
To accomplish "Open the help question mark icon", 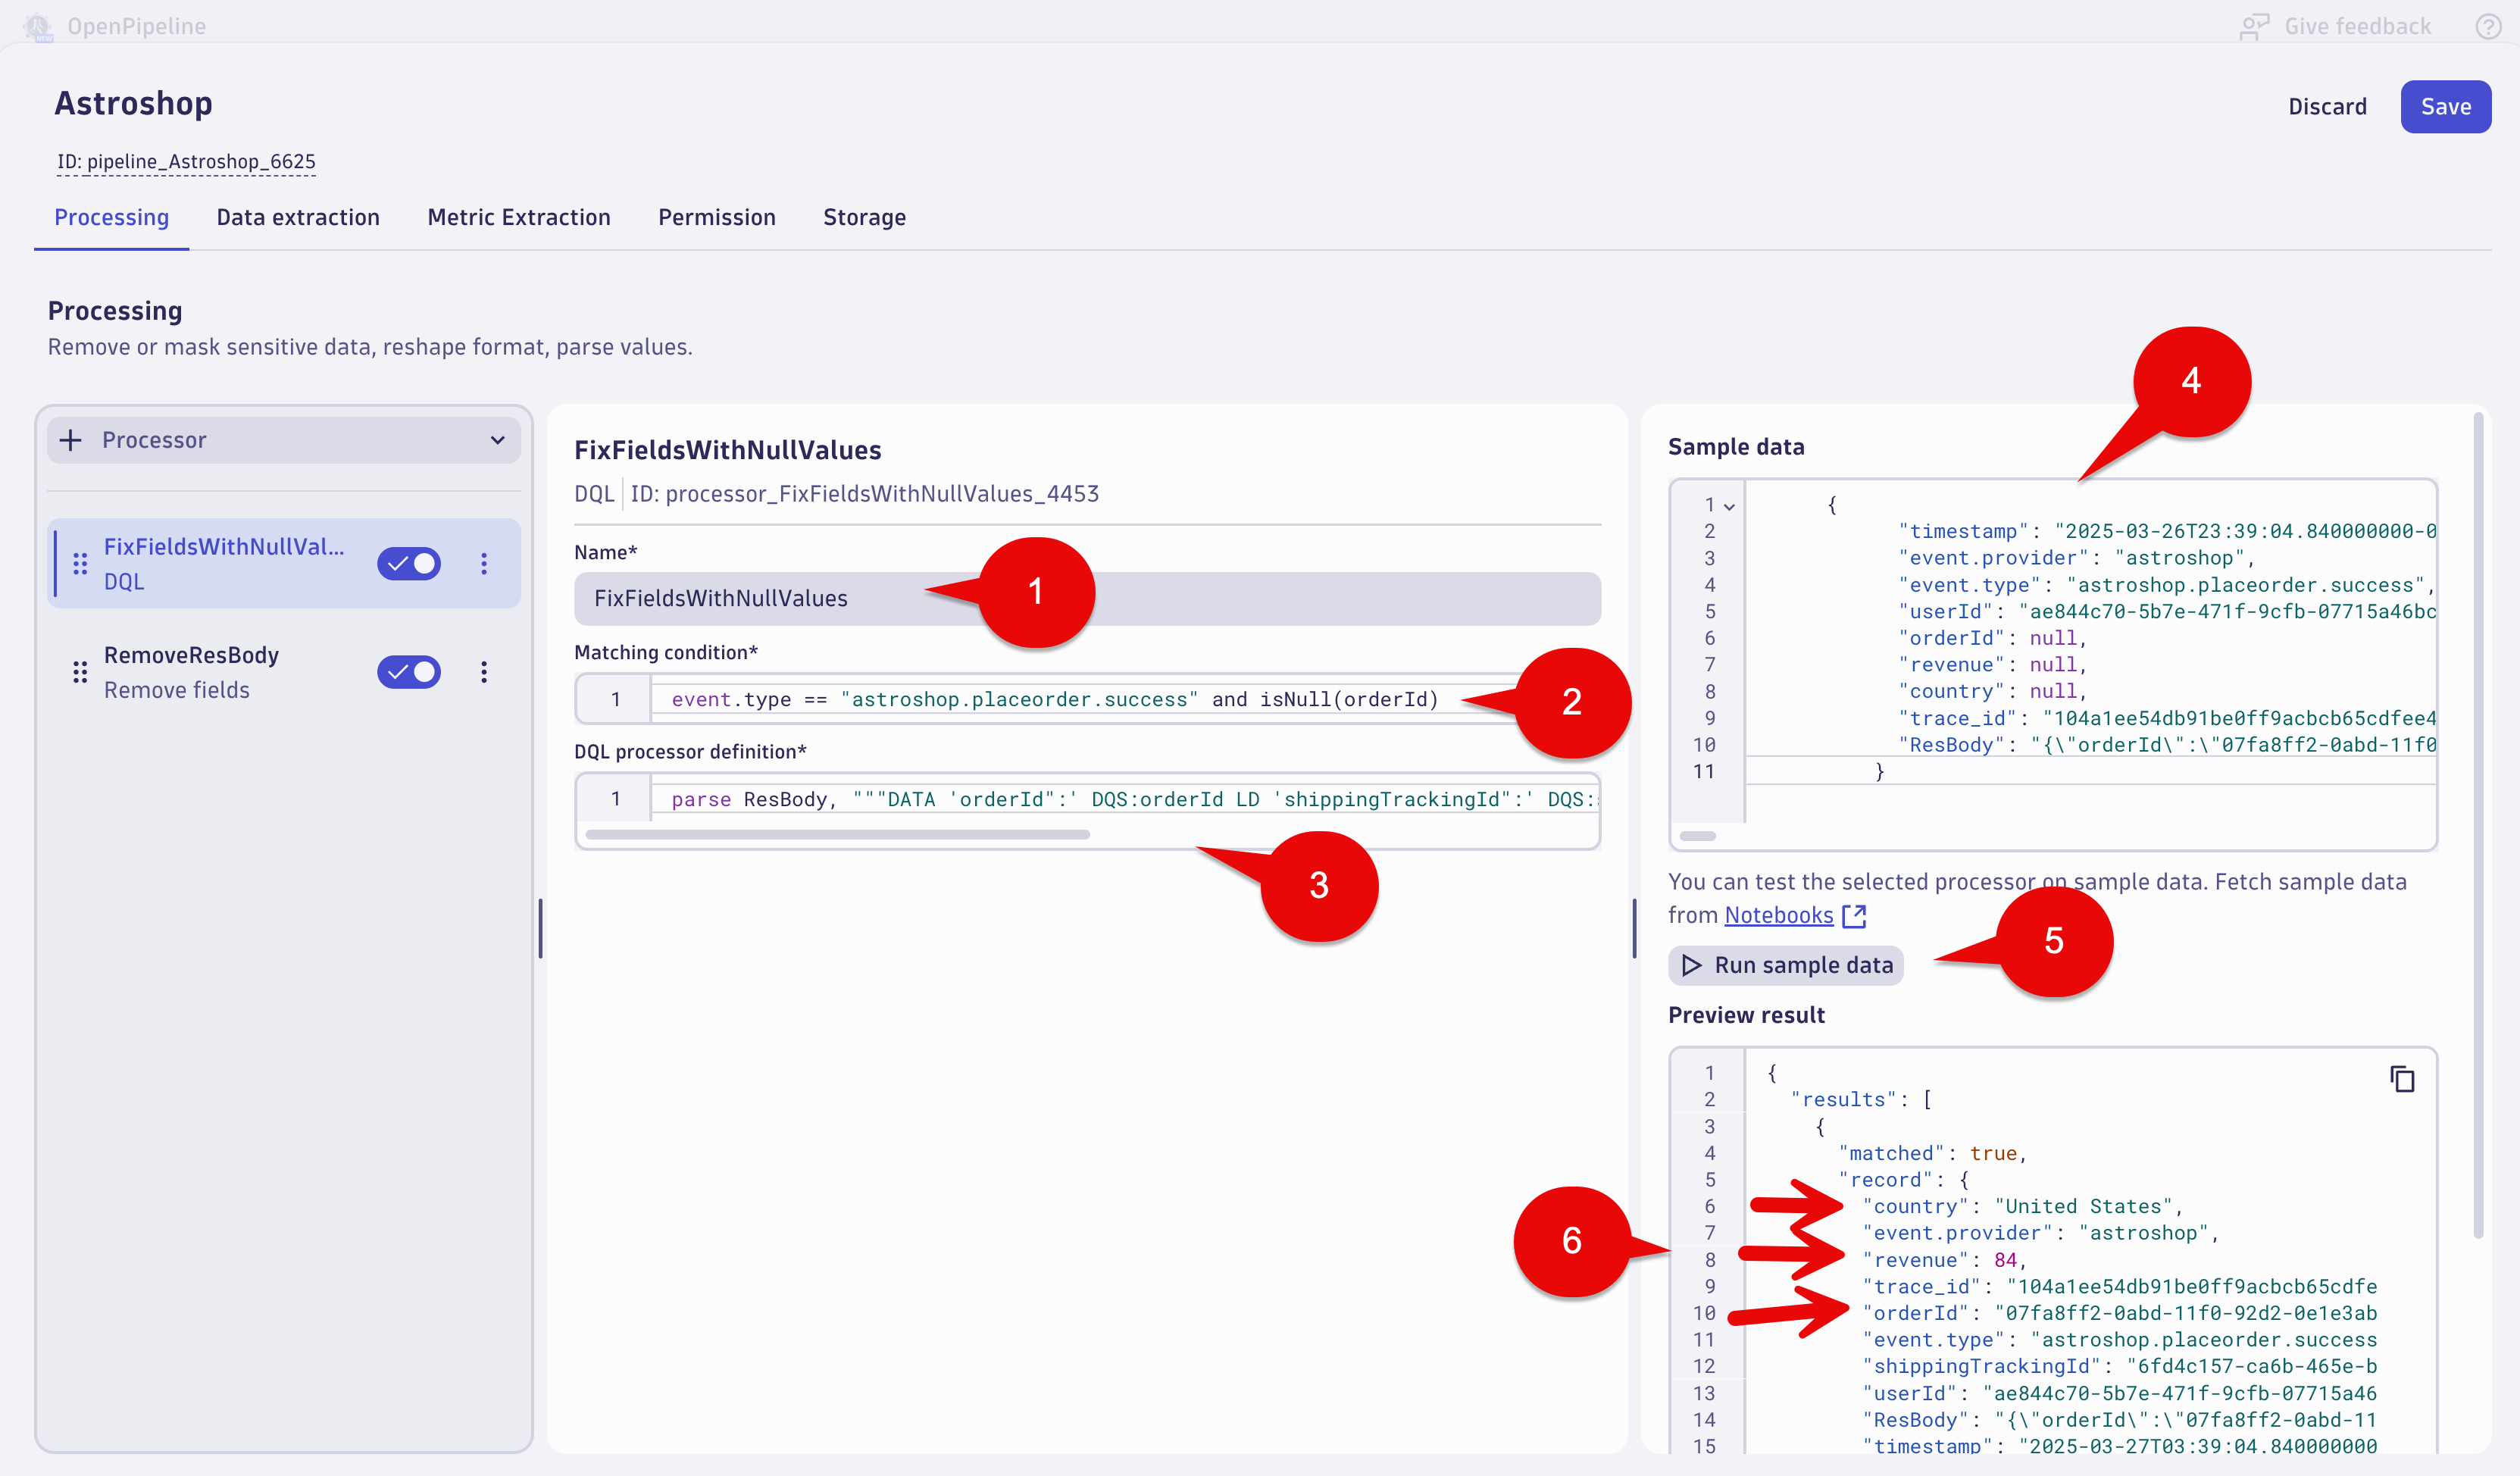I will pyautogui.click(x=2488, y=26).
